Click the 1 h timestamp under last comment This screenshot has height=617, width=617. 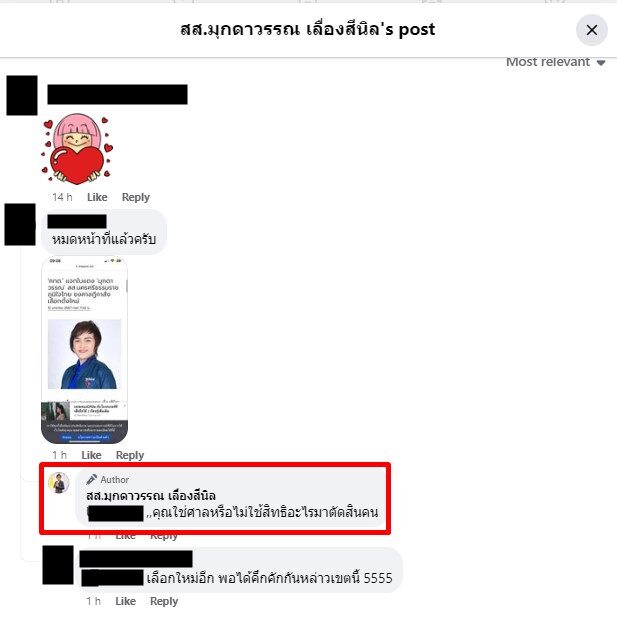94,601
